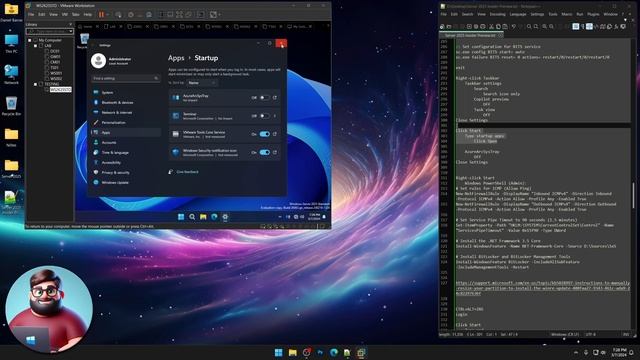640x360 pixels.
Task: Click Apps in the Settings breadcrumb
Action: coord(176,58)
